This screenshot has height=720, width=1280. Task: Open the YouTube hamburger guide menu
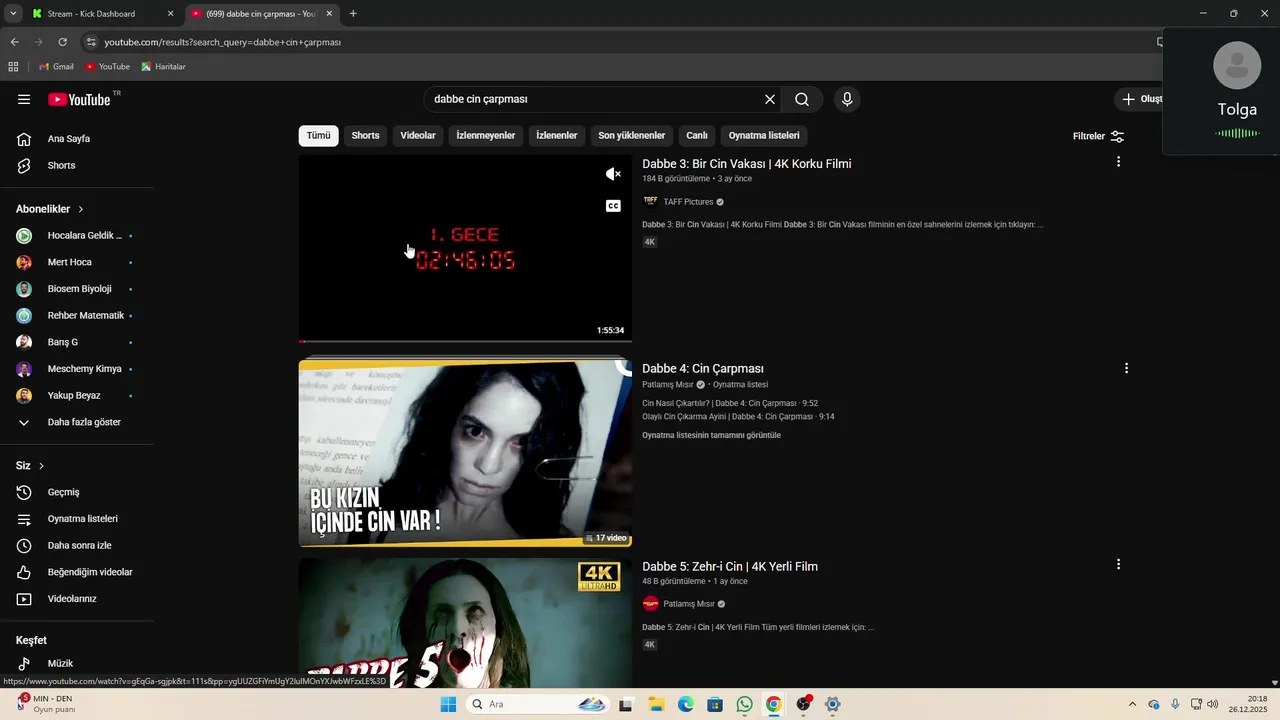point(24,99)
